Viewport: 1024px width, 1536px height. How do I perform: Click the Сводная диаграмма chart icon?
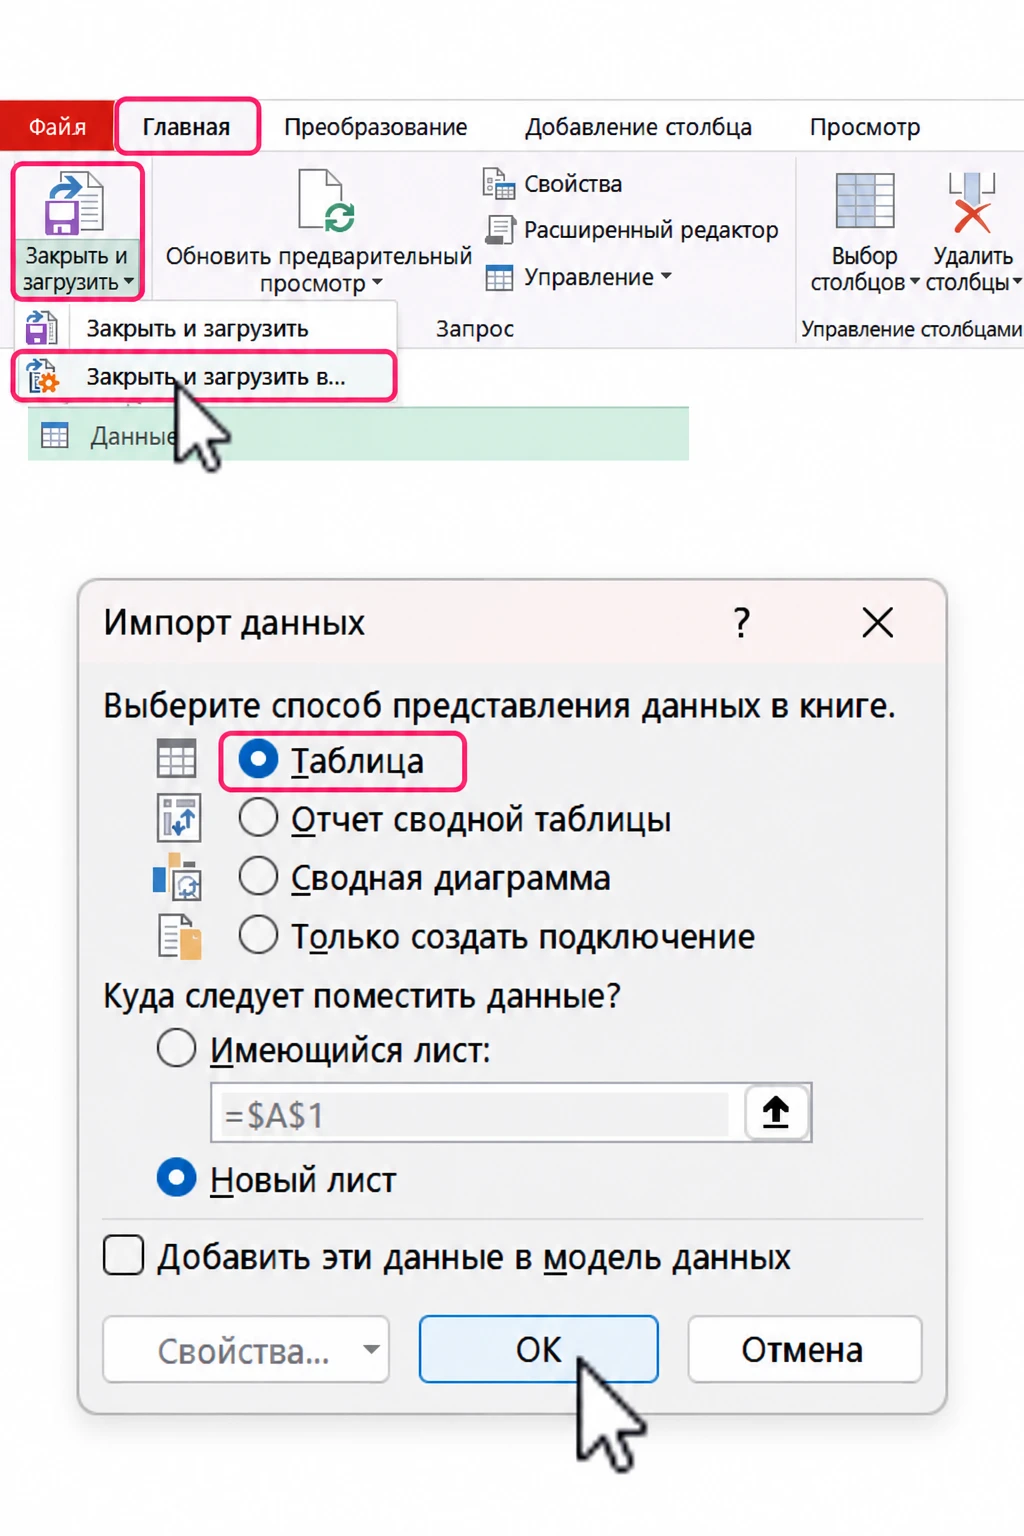coord(178,877)
